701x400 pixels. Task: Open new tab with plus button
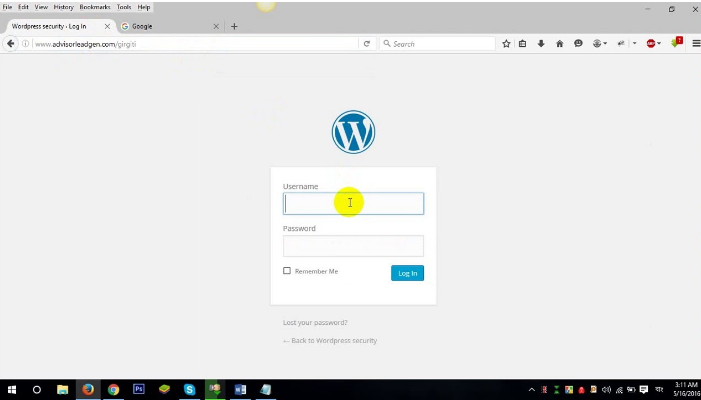(234, 26)
